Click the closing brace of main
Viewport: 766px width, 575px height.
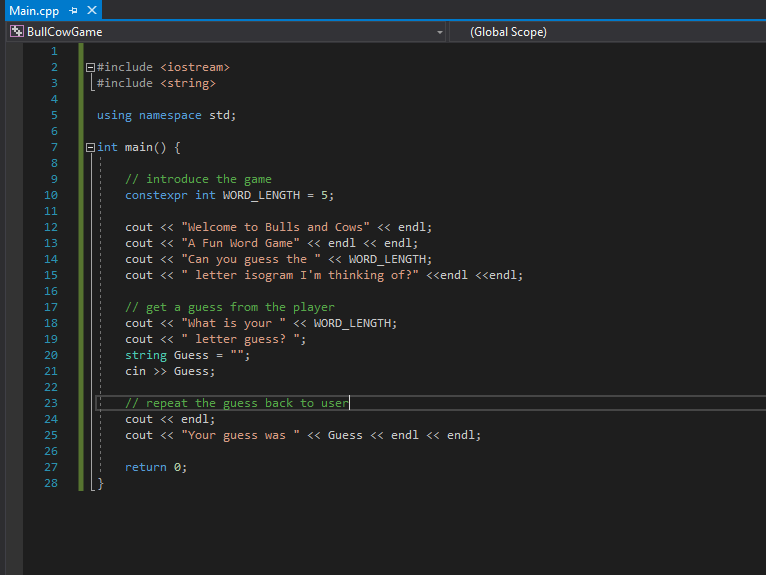click(x=101, y=484)
